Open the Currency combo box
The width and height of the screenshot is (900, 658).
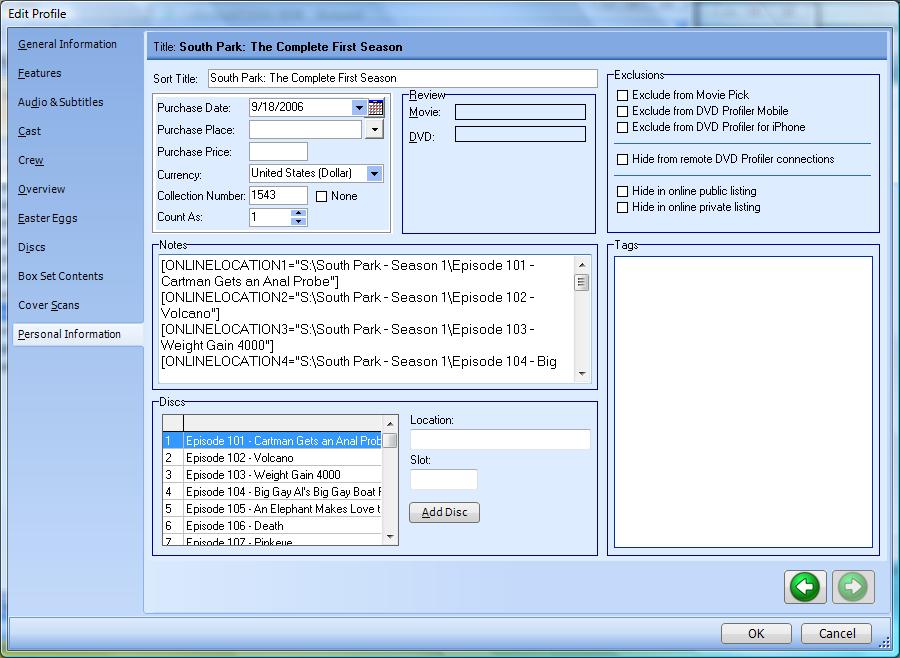374,174
